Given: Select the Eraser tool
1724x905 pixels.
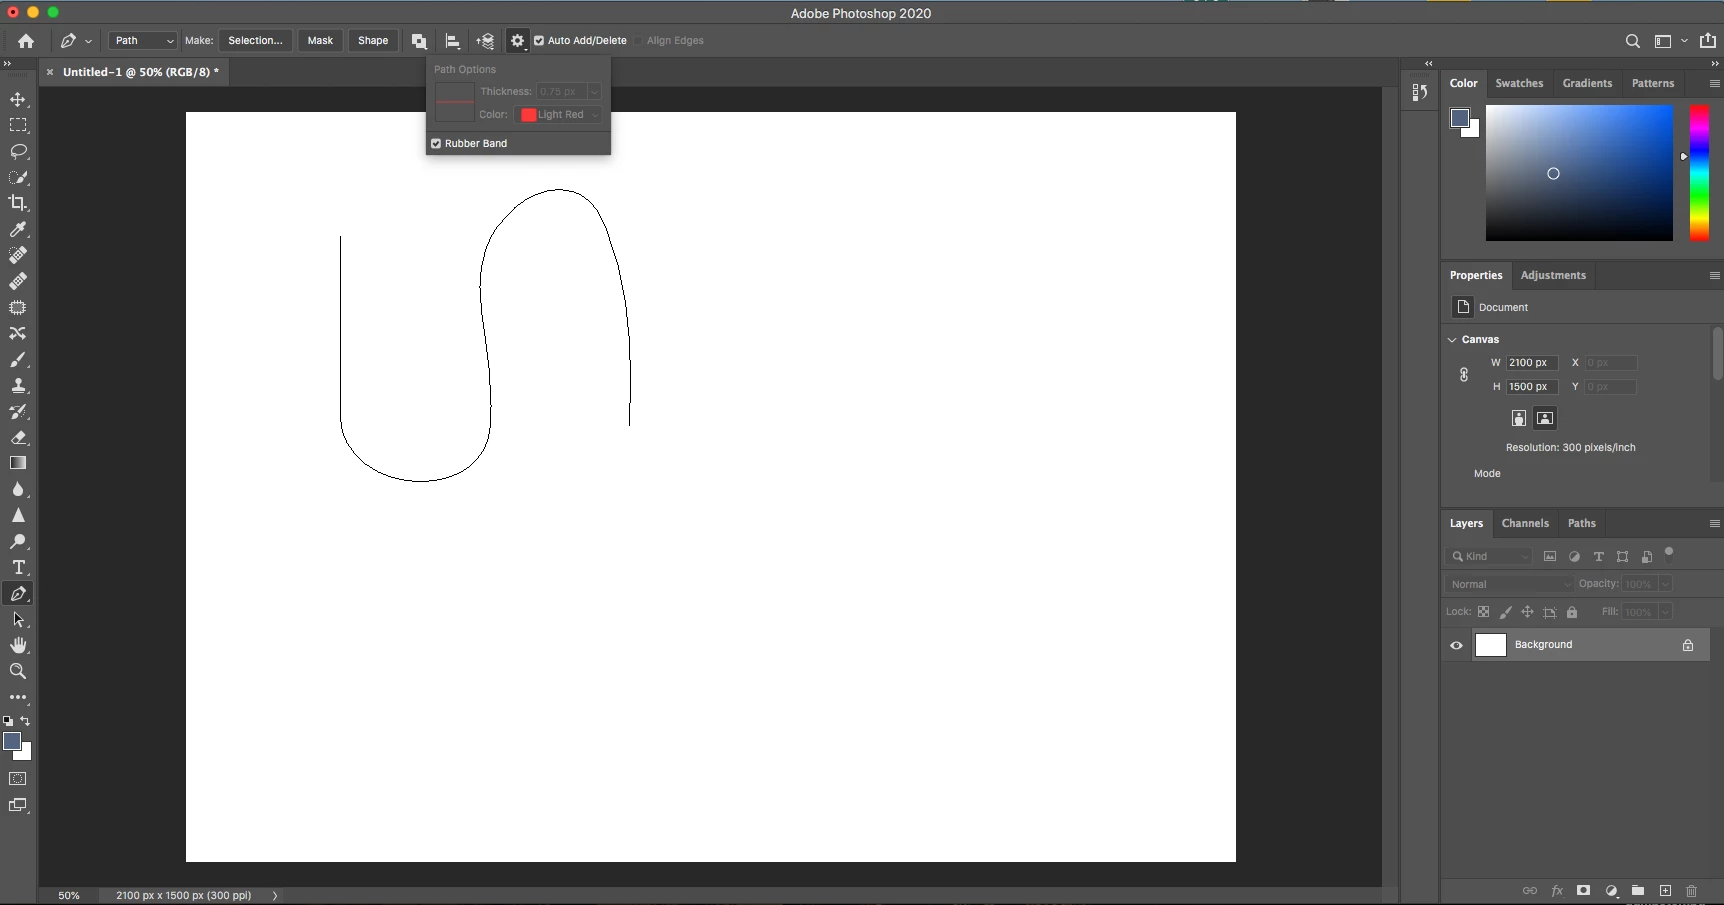Looking at the screenshot, I should 18,437.
